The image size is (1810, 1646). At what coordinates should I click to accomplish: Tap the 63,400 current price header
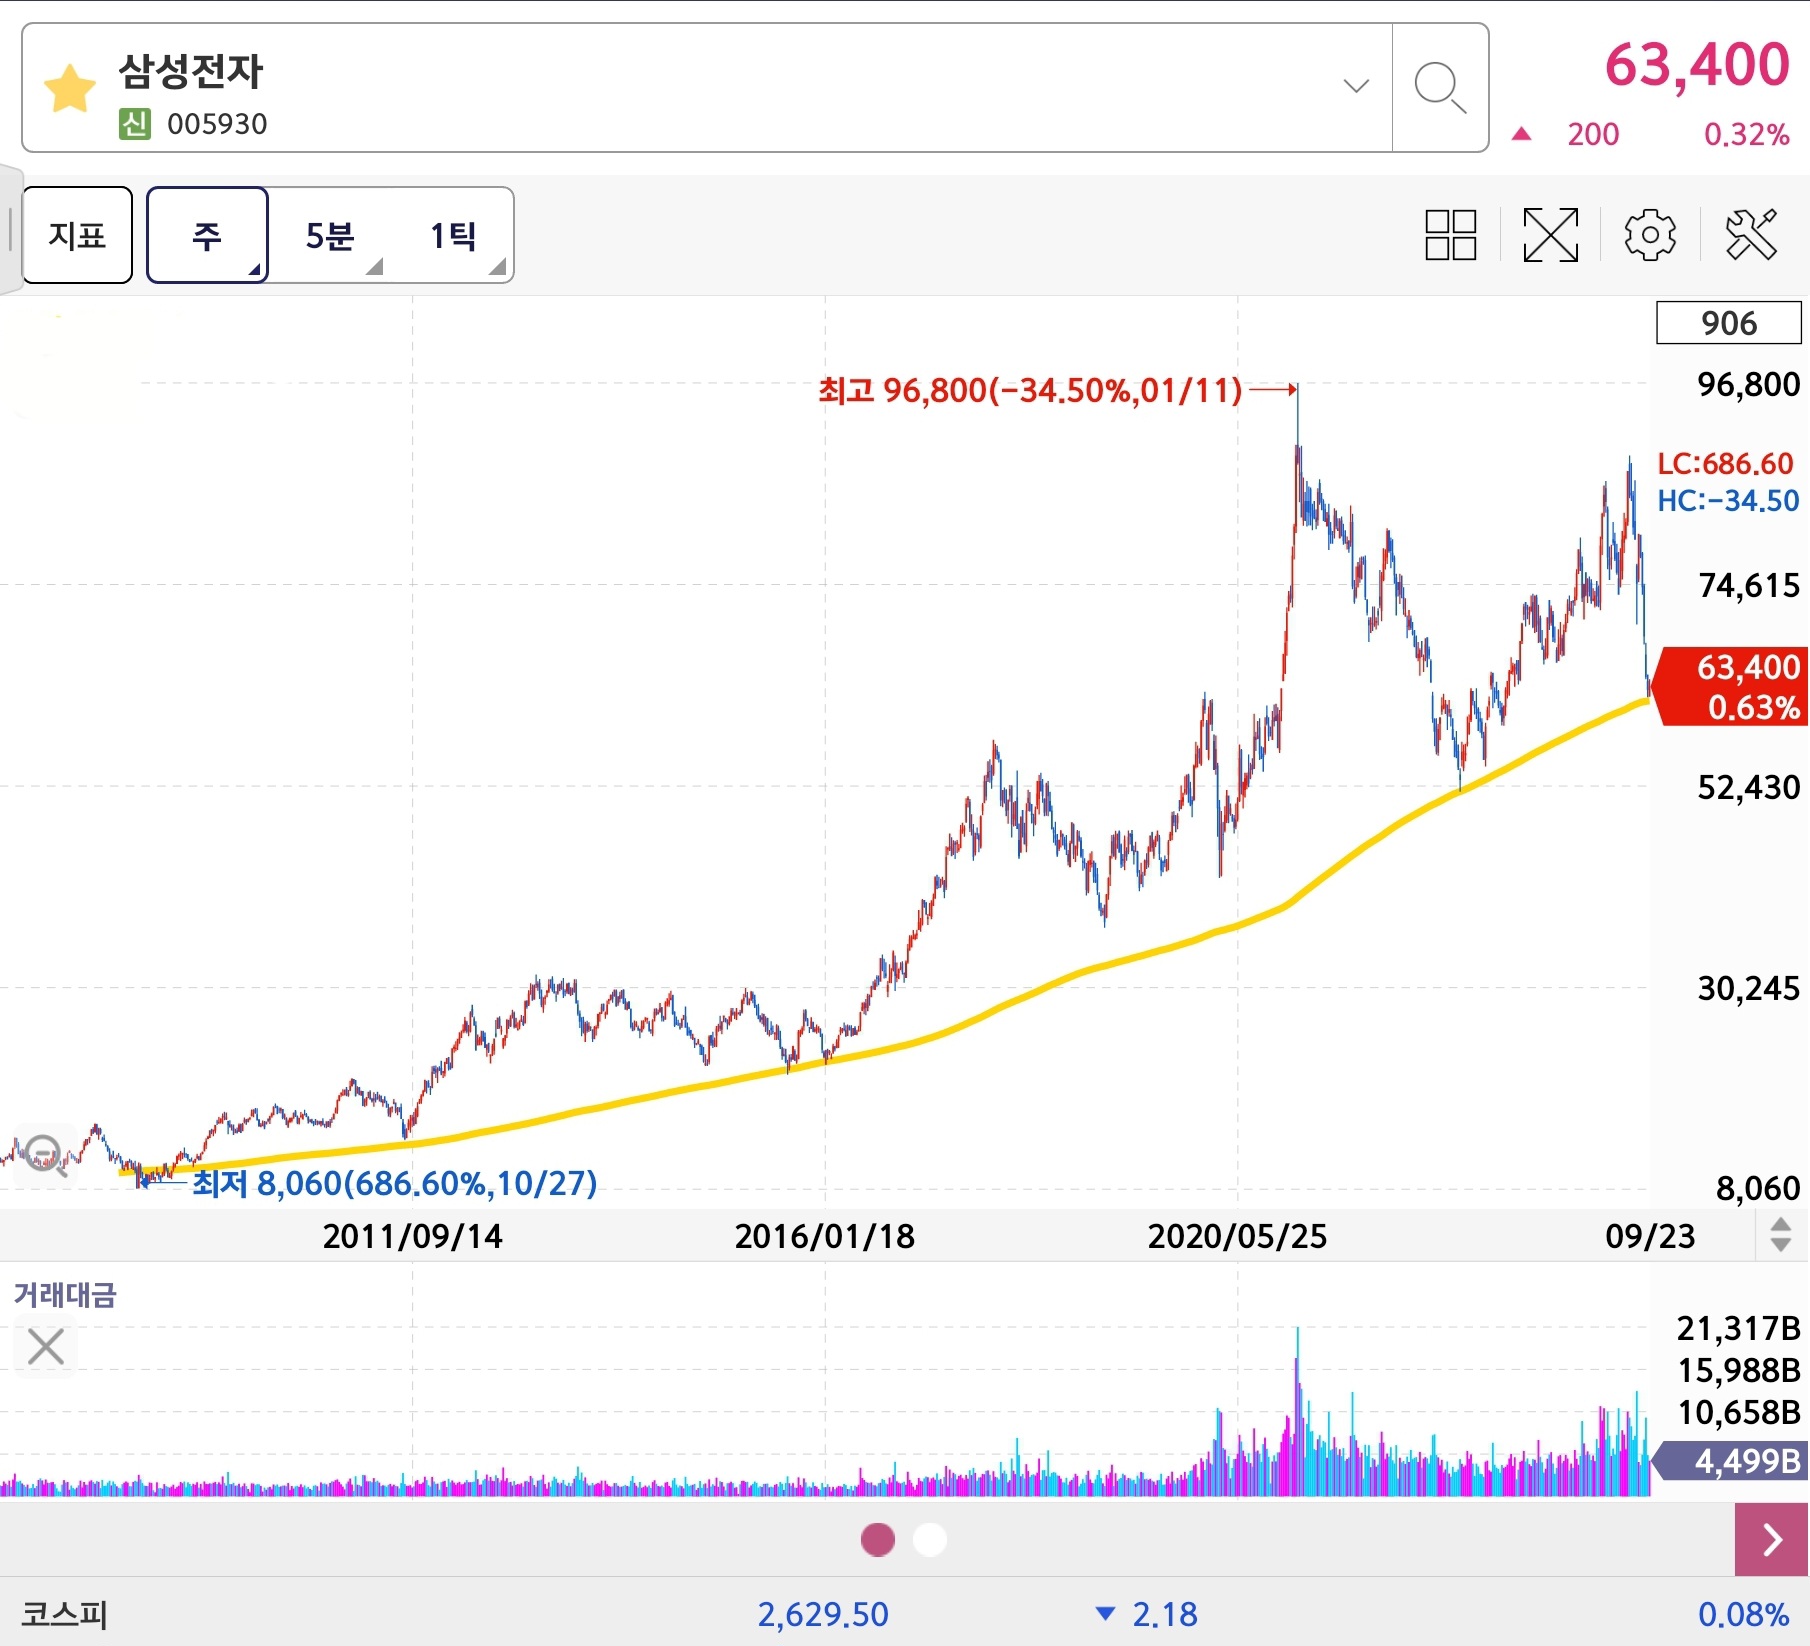coord(1696,65)
